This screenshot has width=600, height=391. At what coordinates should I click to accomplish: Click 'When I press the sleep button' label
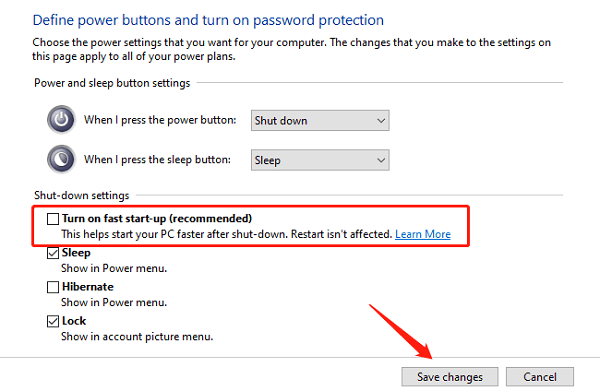pos(157,160)
